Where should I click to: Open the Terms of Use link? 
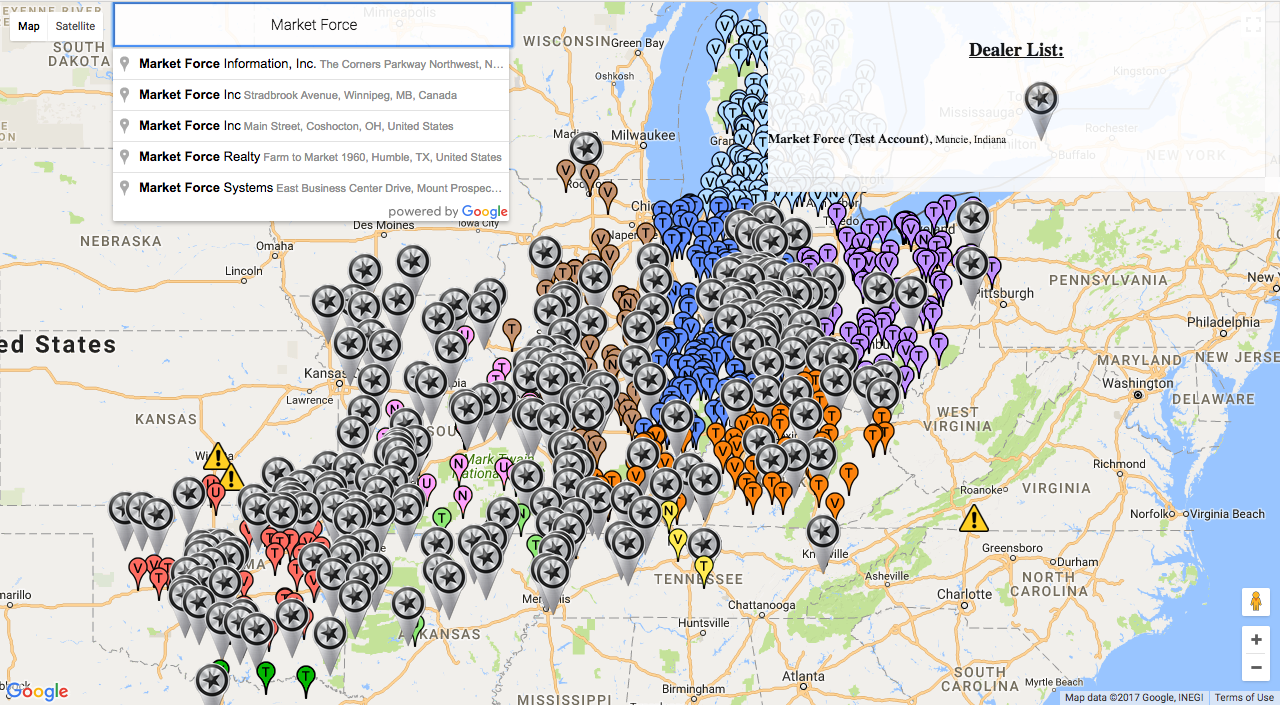tap(1244, 698)
